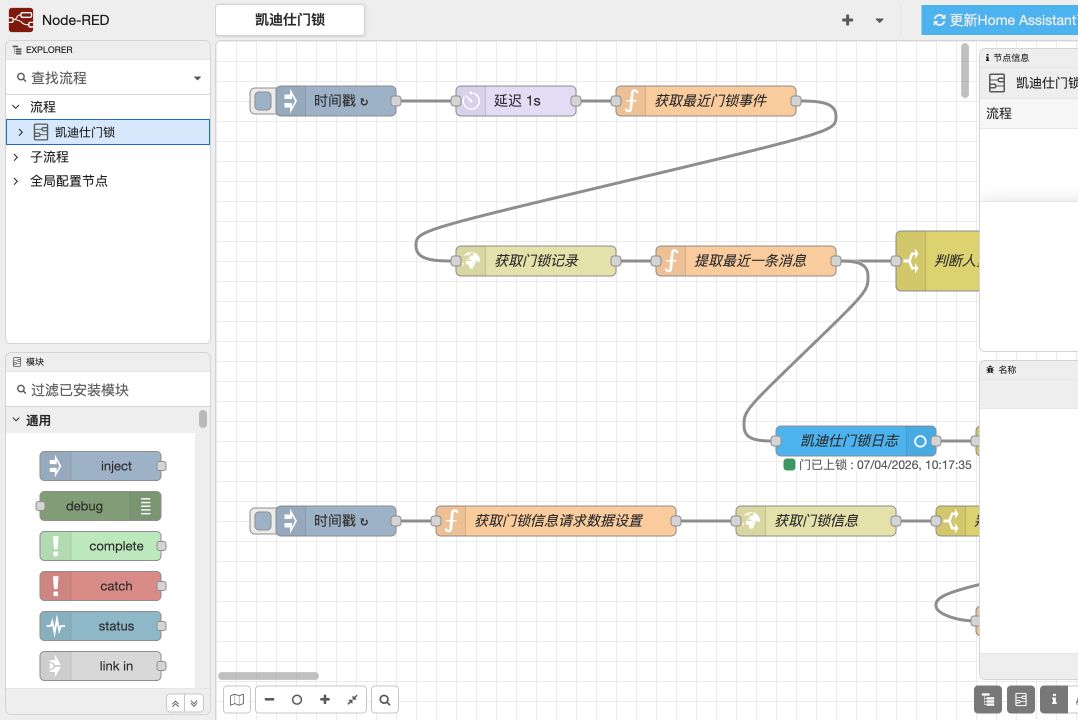
Task: Add a new flow tab with plus
Action: (x=847, y=21)
